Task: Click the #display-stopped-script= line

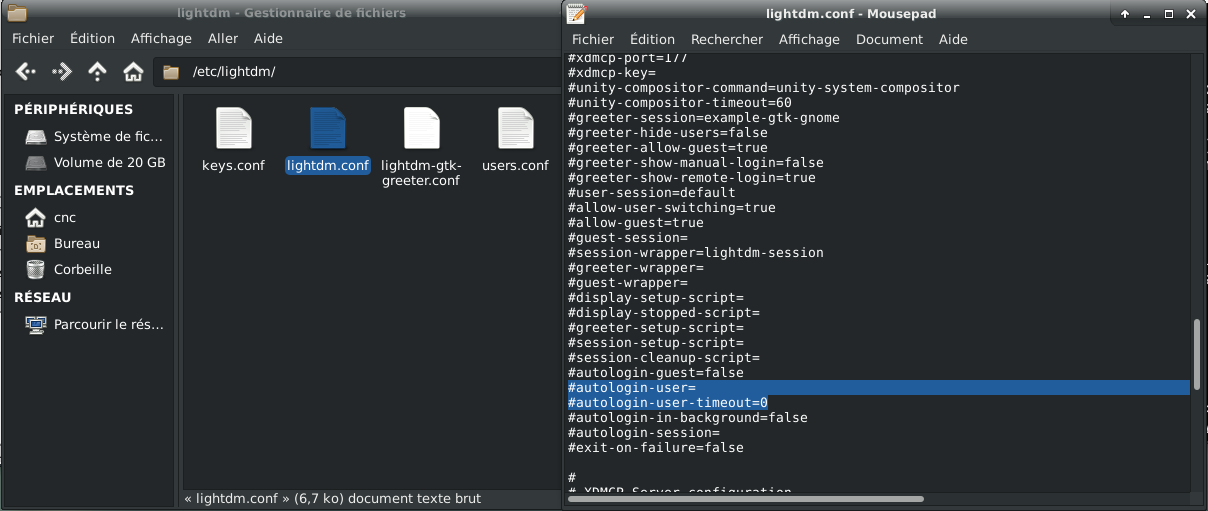Action: pyautogui.click(x=663, y=312)
